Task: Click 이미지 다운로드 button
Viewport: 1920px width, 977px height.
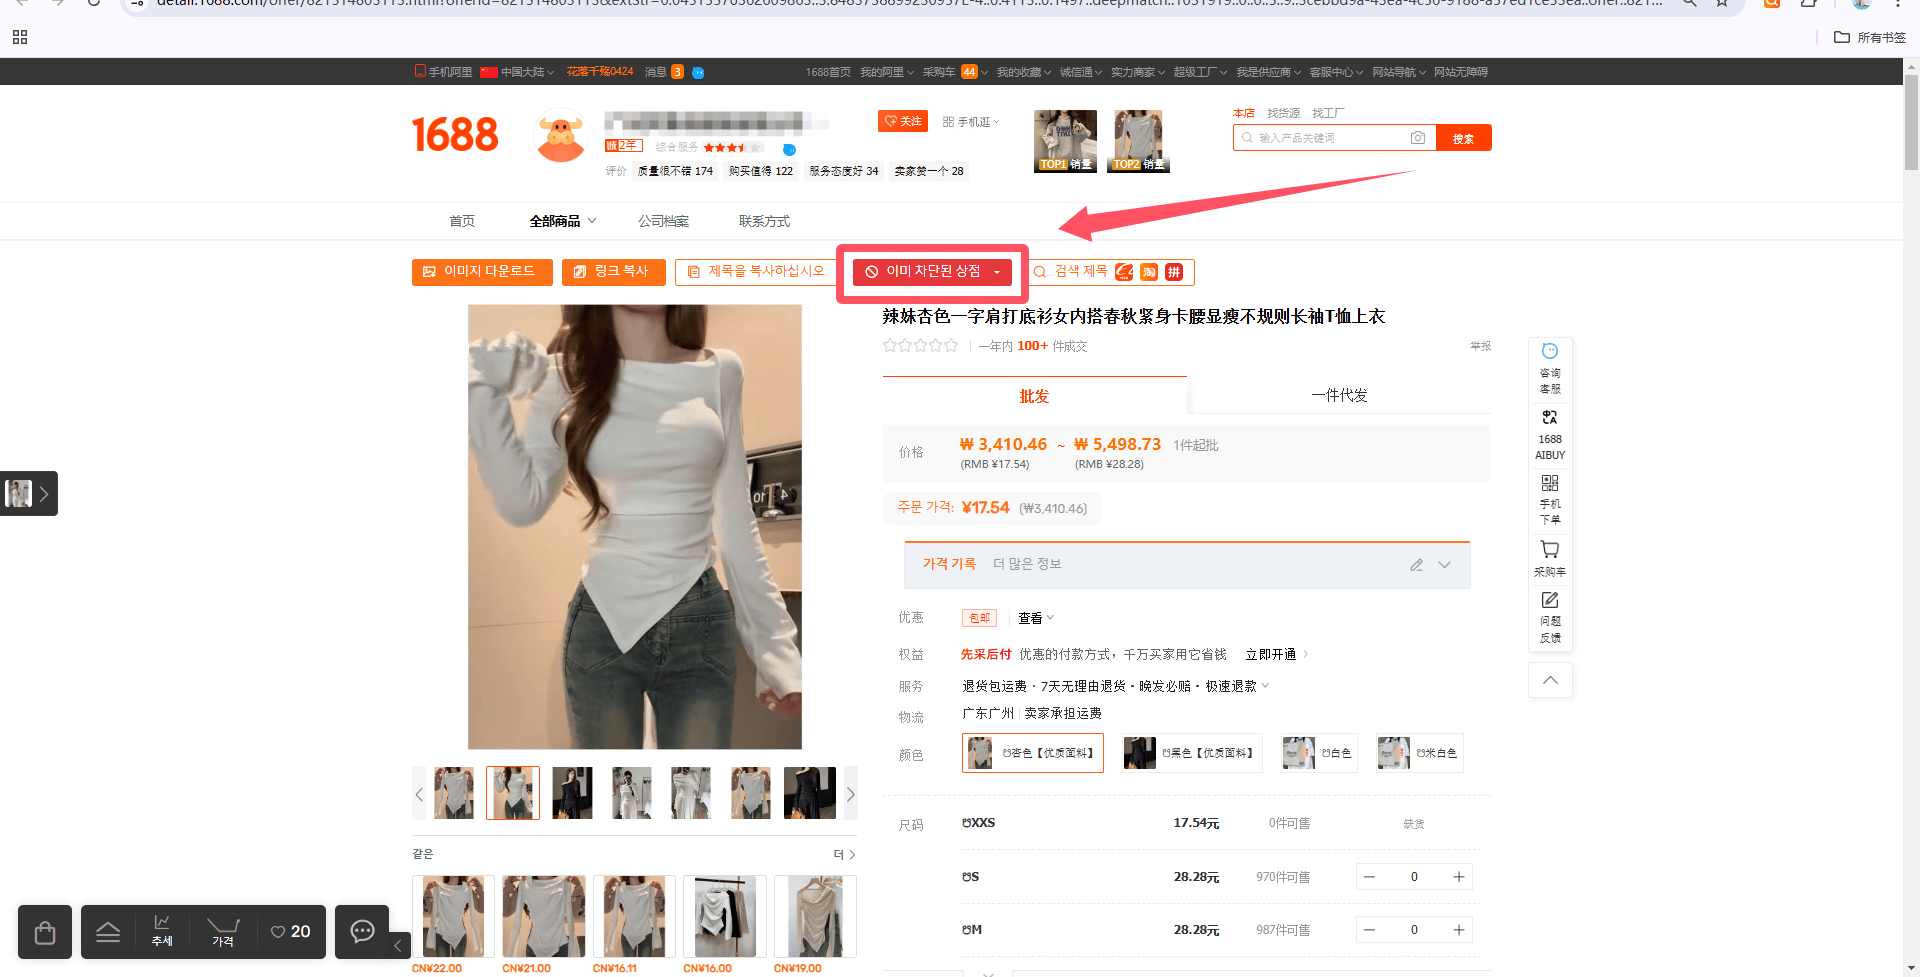Action: click(482, 272)
